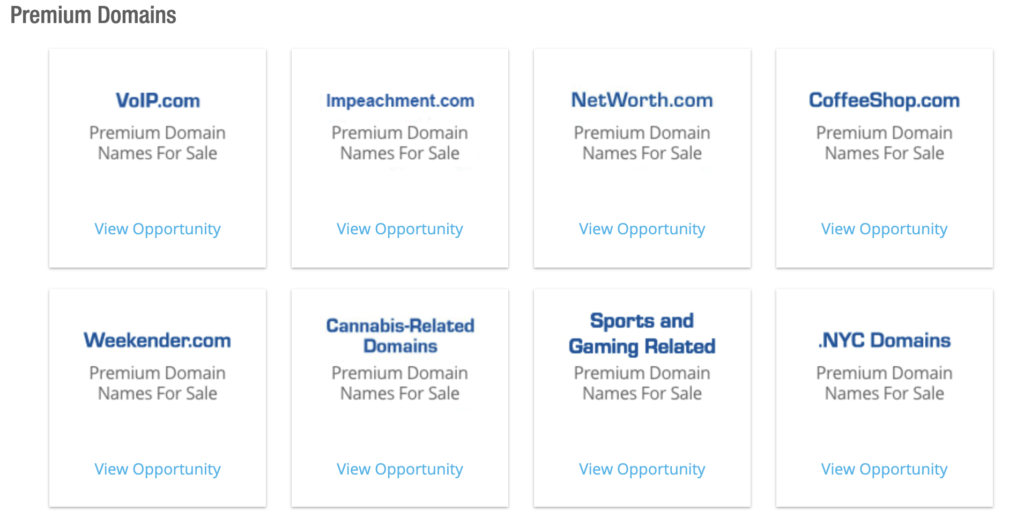
Task: Select the VoIP.com domain title
Action: [x=157, y=101]
